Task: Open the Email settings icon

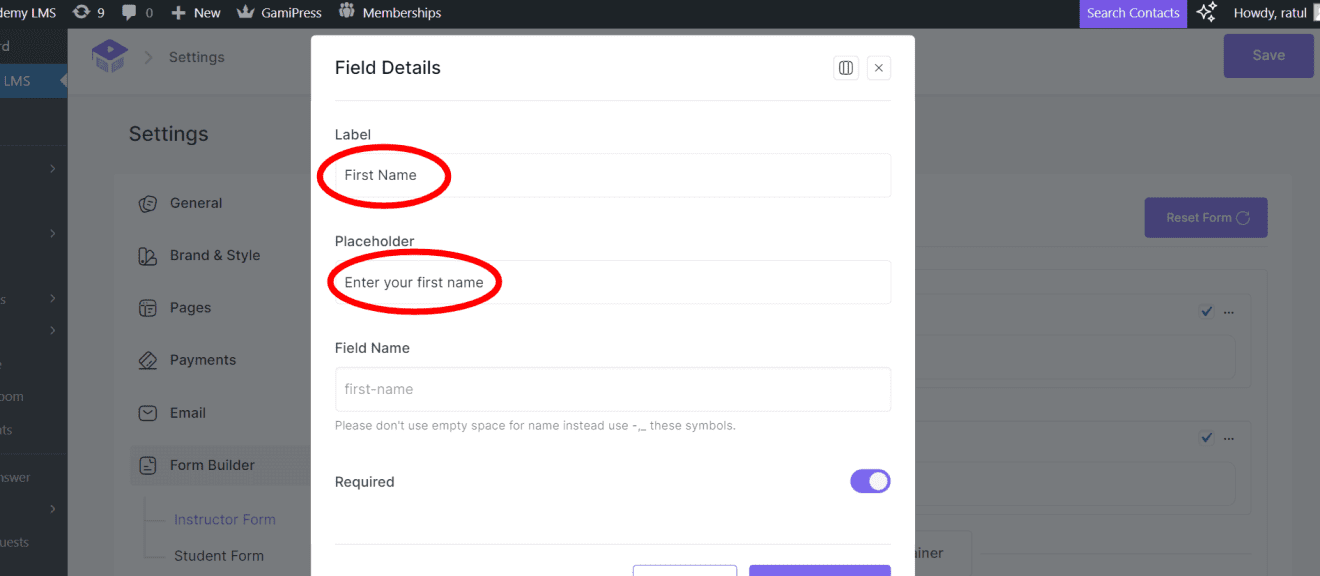Action: pyautogui.click(x=147, y=412)
